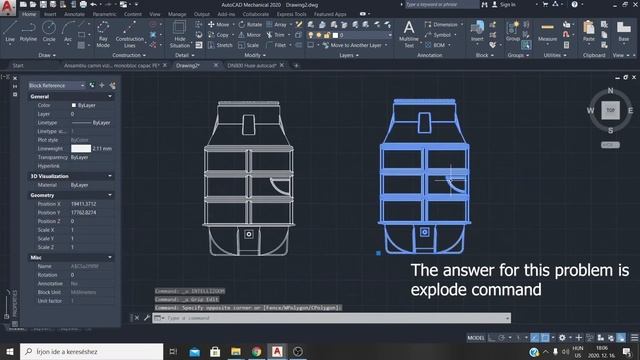Click the blue grip of selected block
The image size is (640, 360).
point(378,253)
